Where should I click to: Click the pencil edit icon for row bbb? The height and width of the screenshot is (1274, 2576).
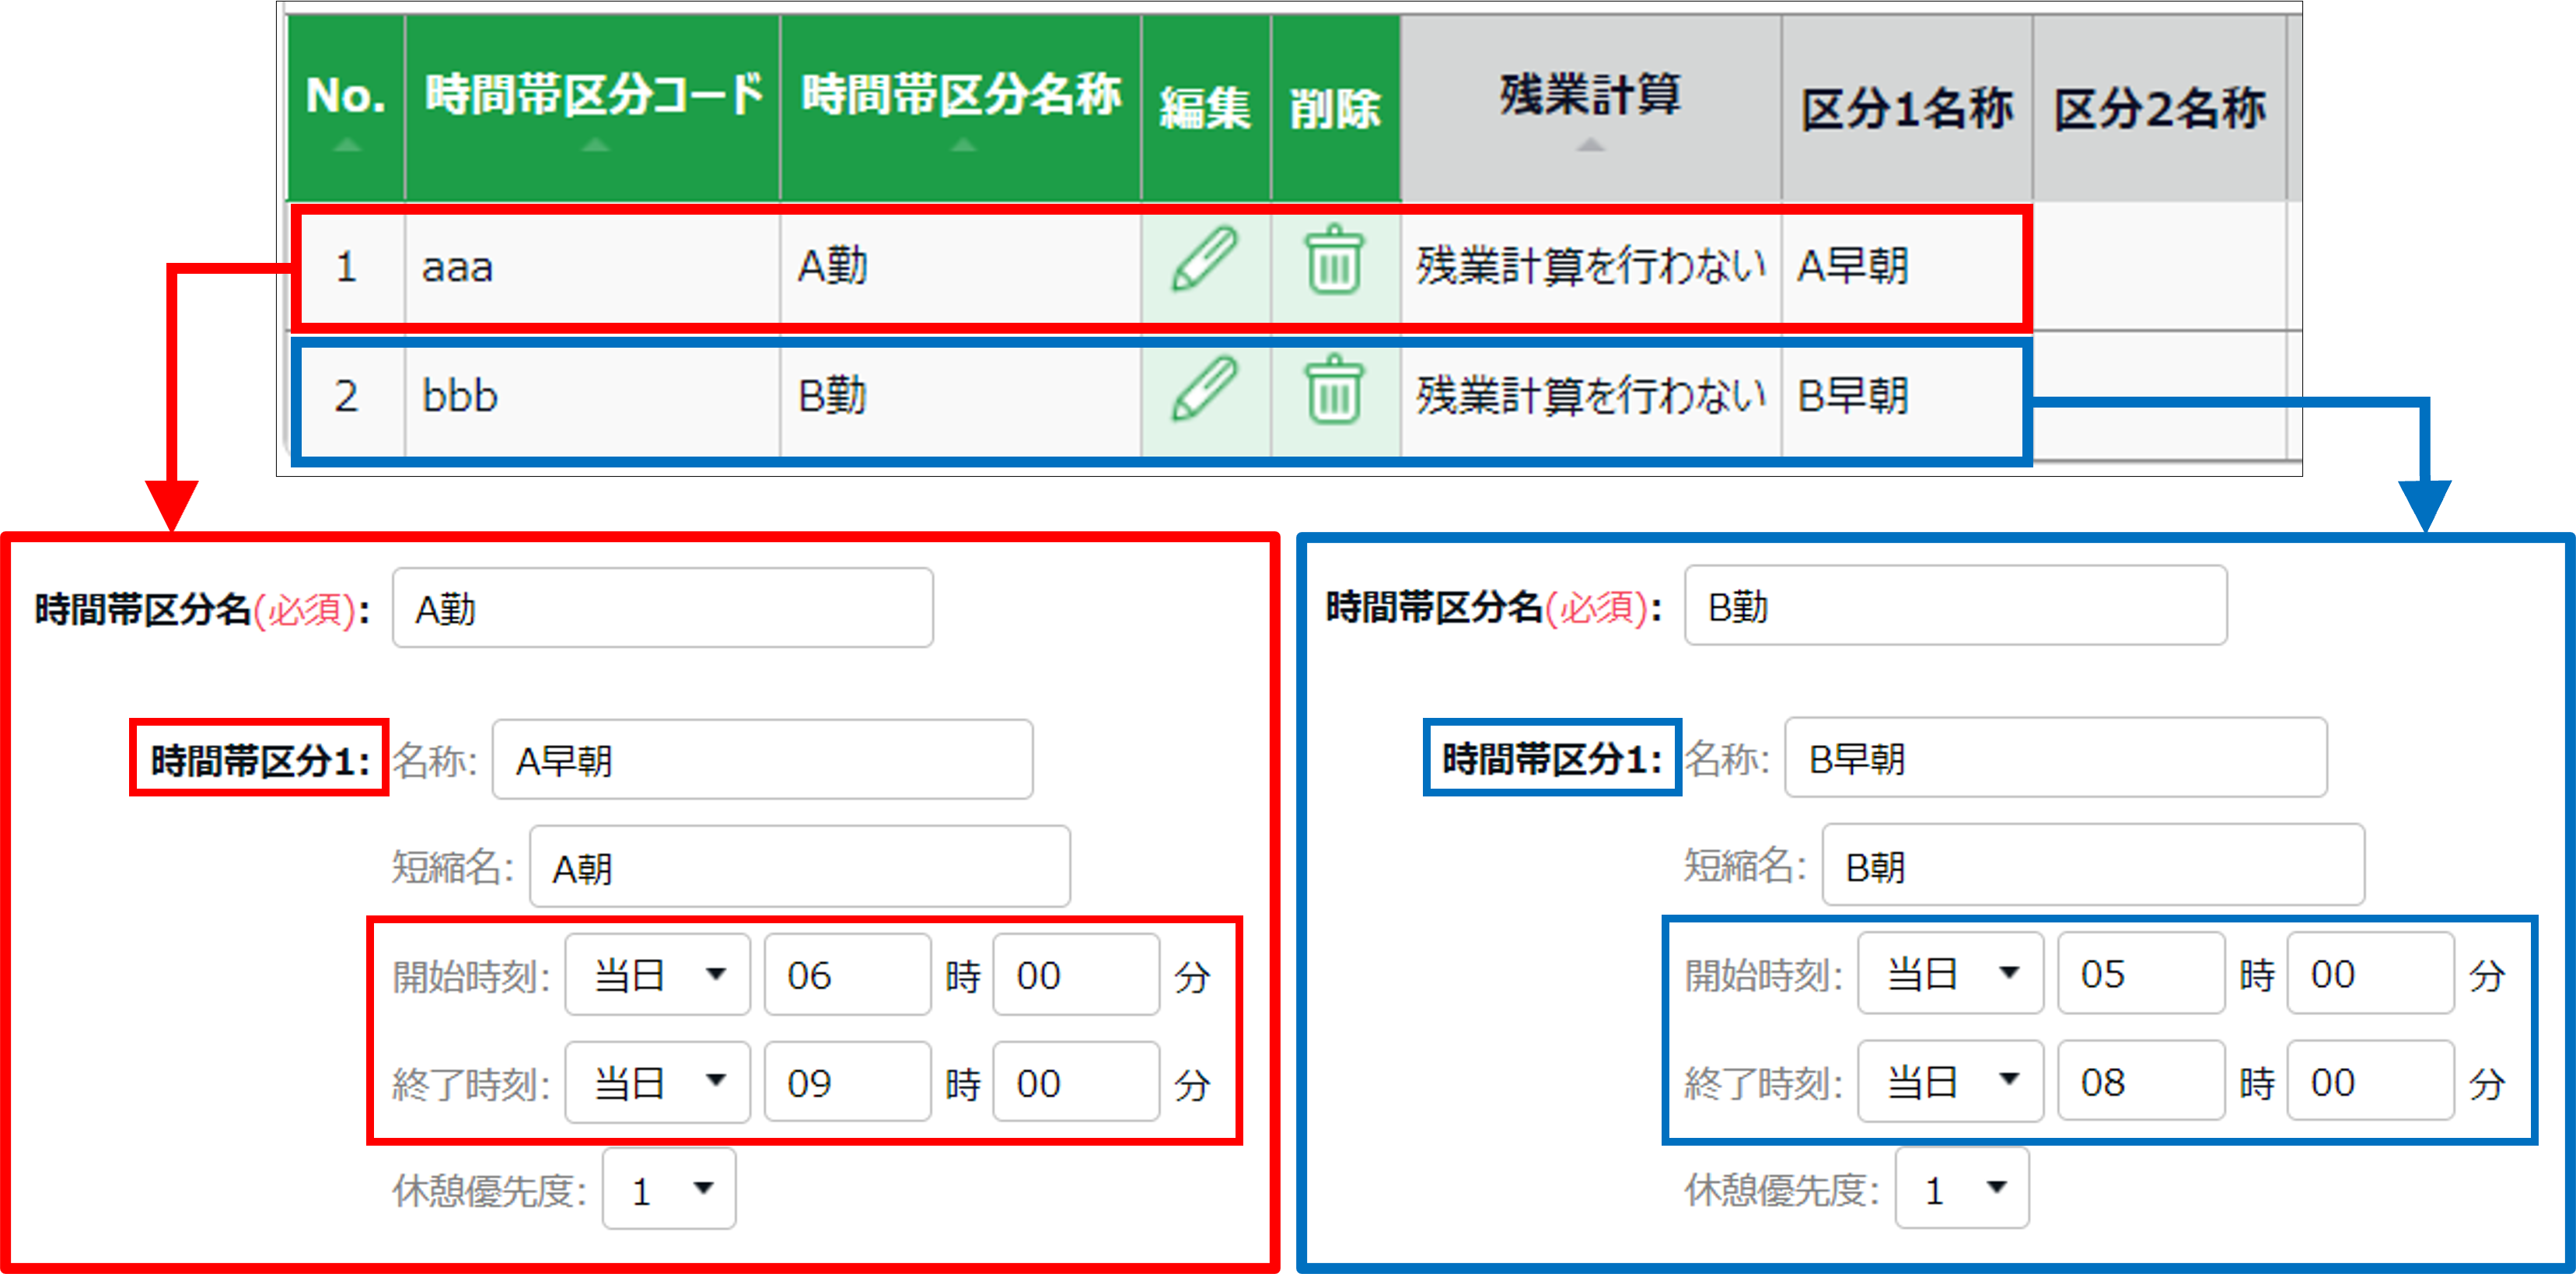[1204, 390]
